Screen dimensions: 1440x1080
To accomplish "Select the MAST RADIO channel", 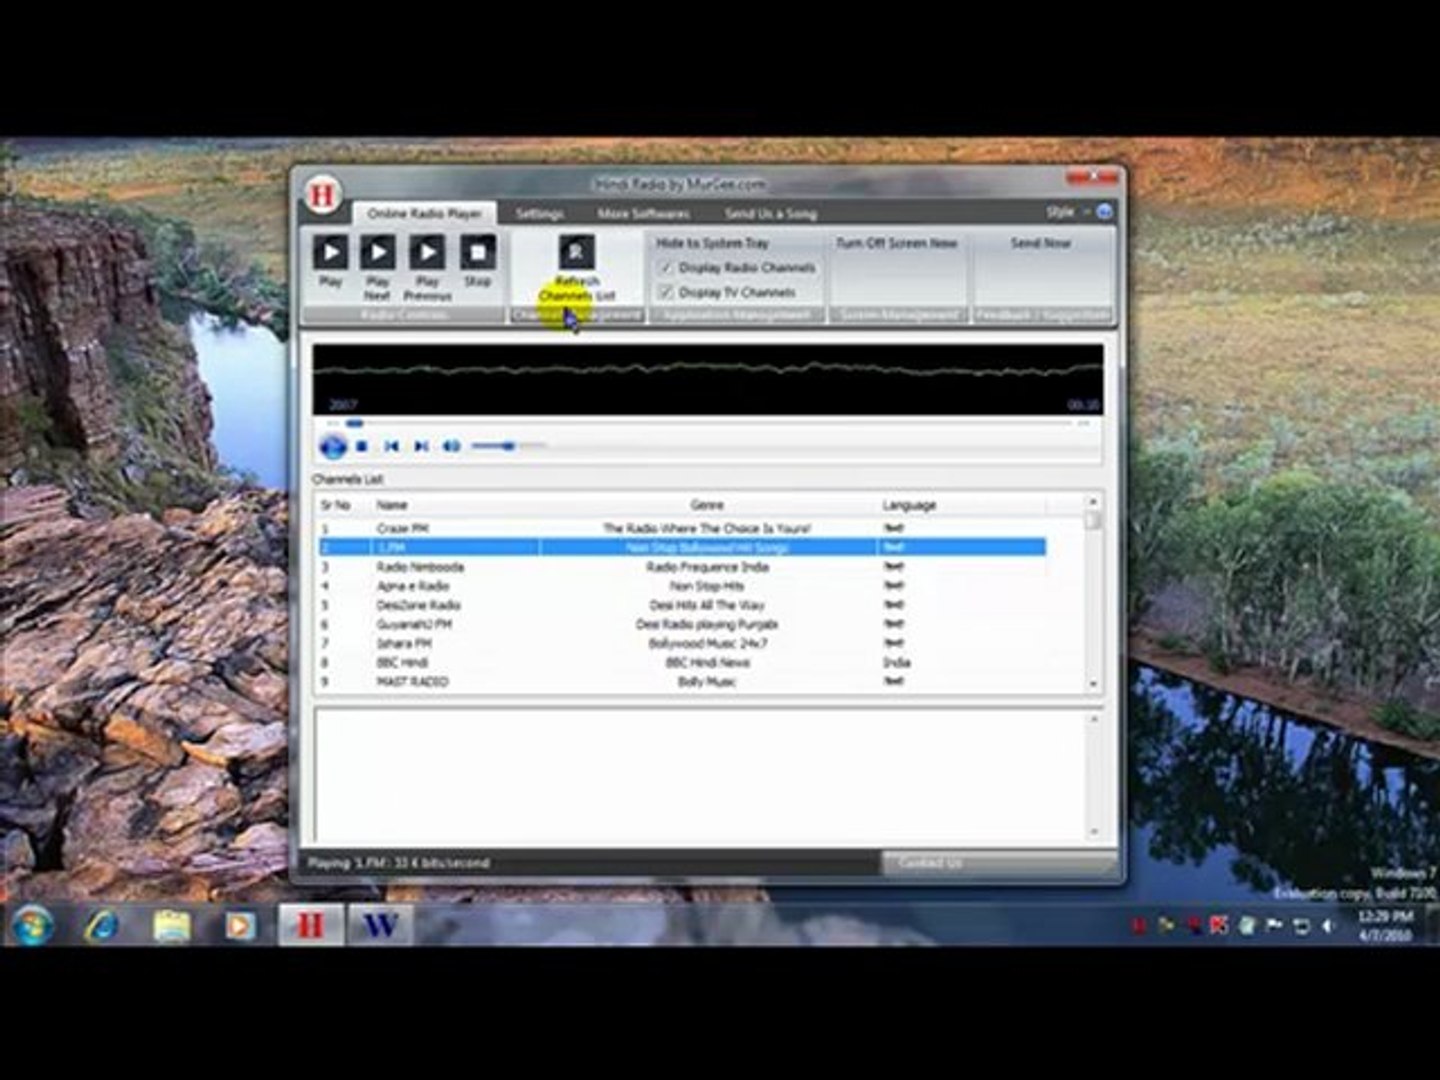I will 682,681.
